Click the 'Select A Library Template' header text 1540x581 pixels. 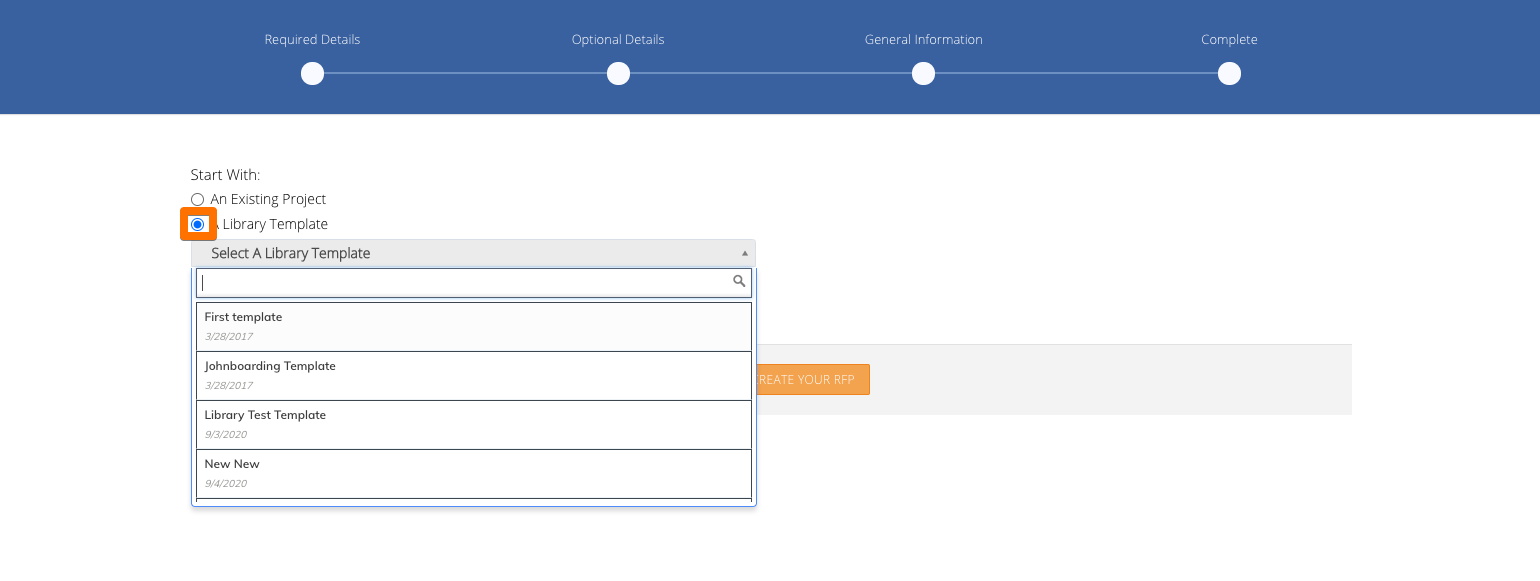pos(290,254)
